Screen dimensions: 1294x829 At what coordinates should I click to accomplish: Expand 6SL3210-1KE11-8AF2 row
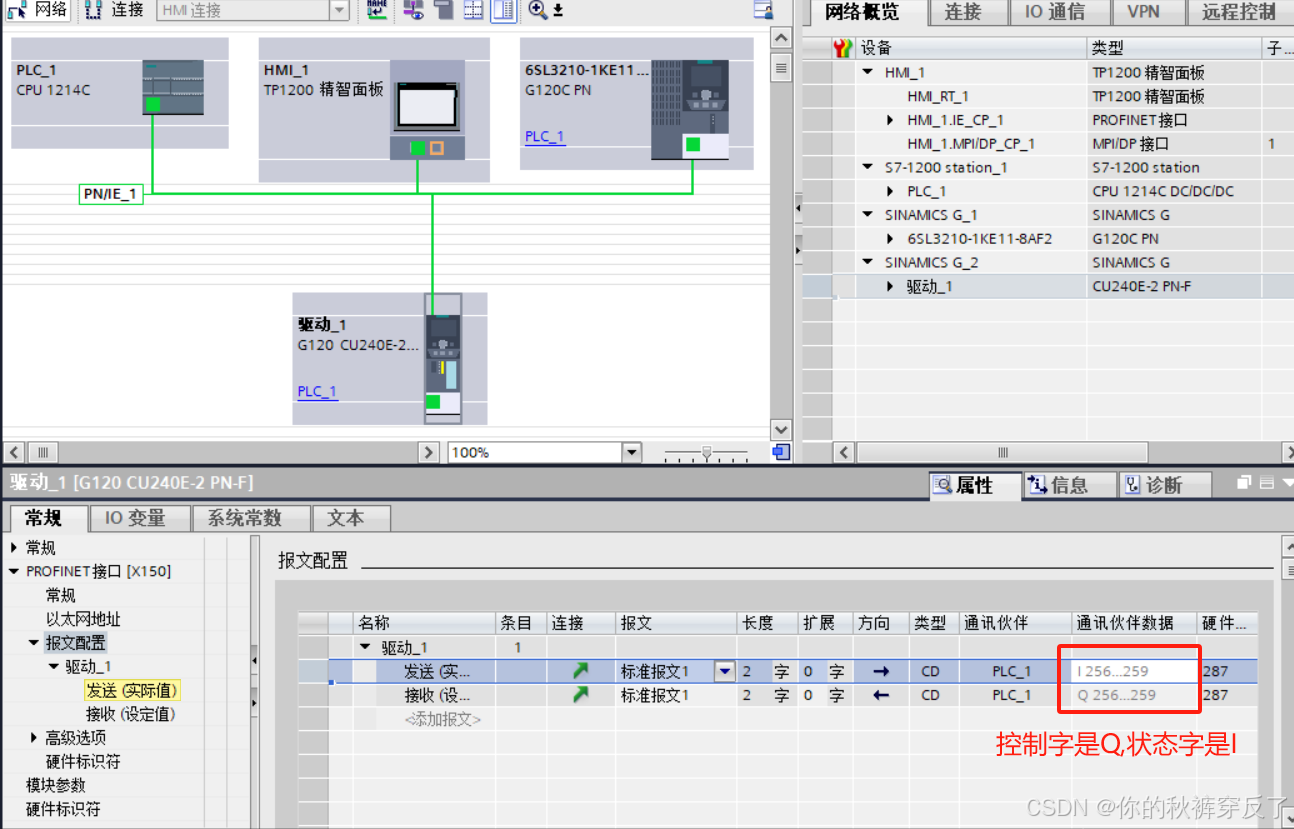(x=891, y=239)
